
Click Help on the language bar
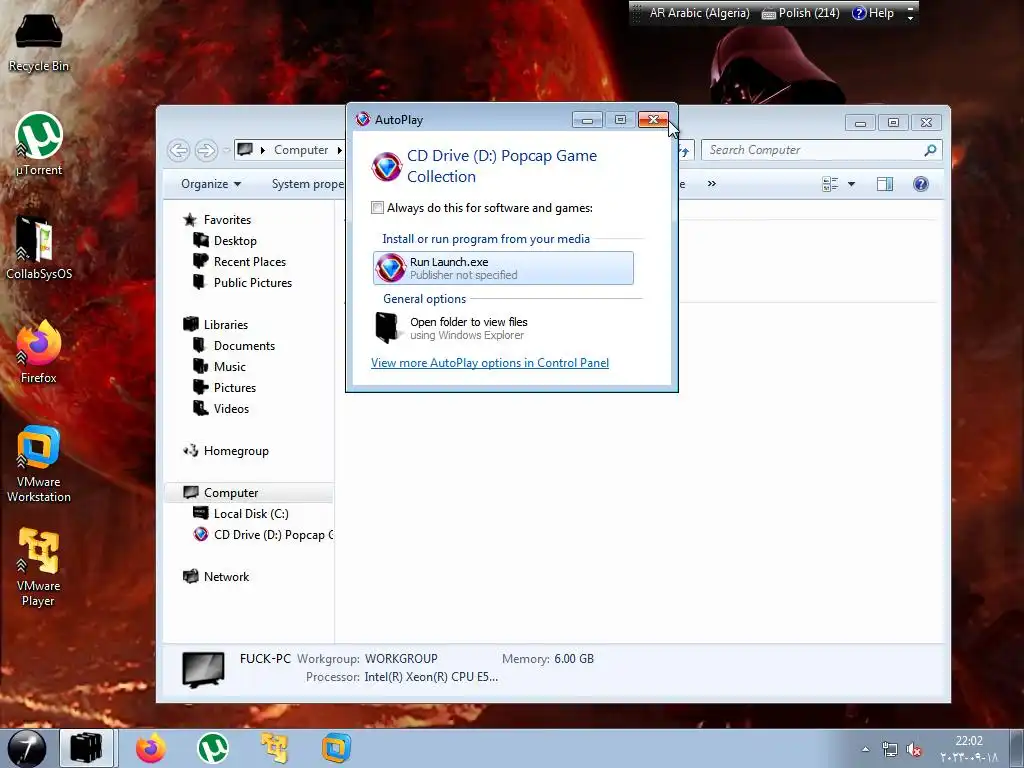click(873, 13)
